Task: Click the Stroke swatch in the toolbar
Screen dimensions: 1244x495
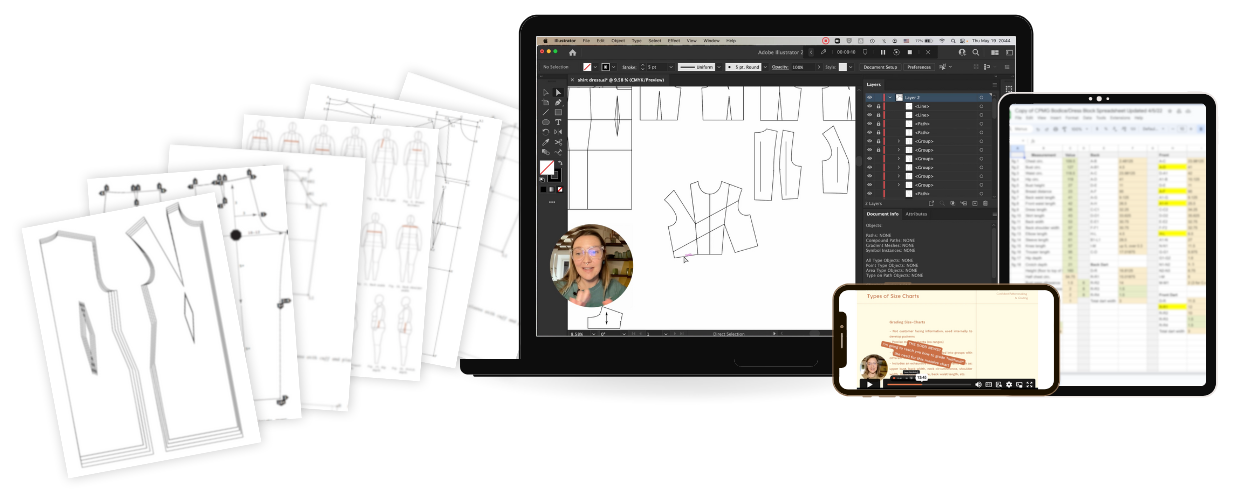Action: pos(554,174)
